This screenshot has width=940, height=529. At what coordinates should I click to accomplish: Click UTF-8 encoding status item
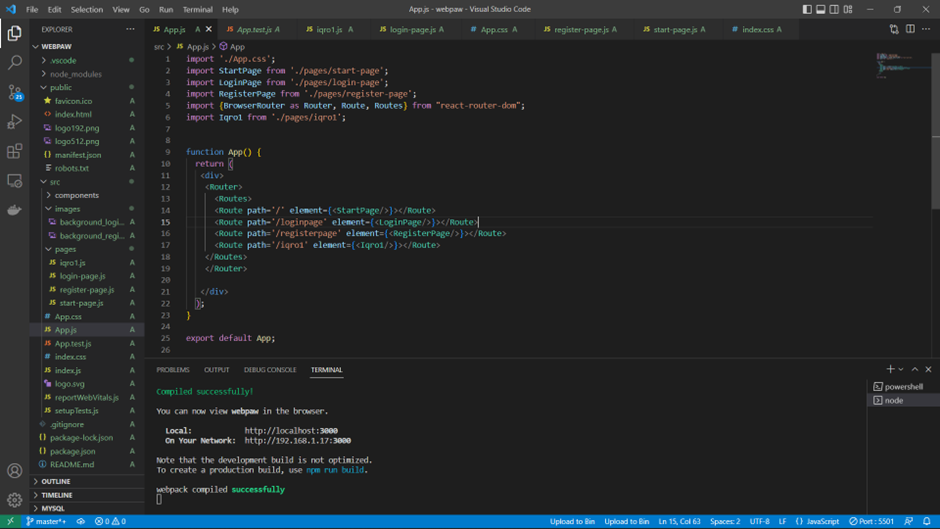pos(760,522)
